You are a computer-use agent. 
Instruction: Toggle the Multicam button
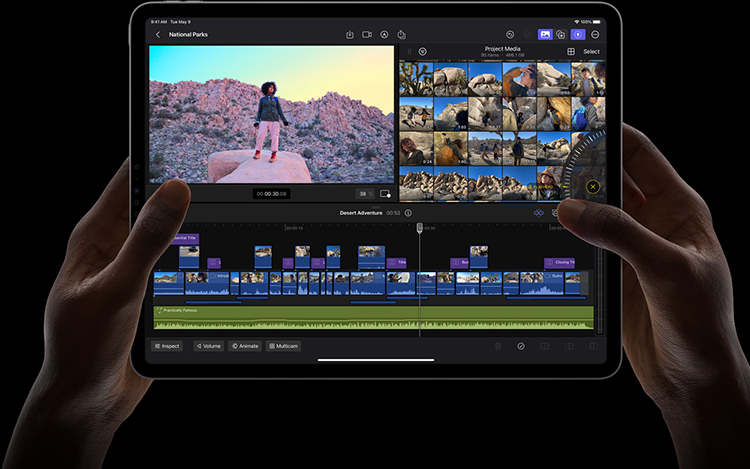(283, 346)
